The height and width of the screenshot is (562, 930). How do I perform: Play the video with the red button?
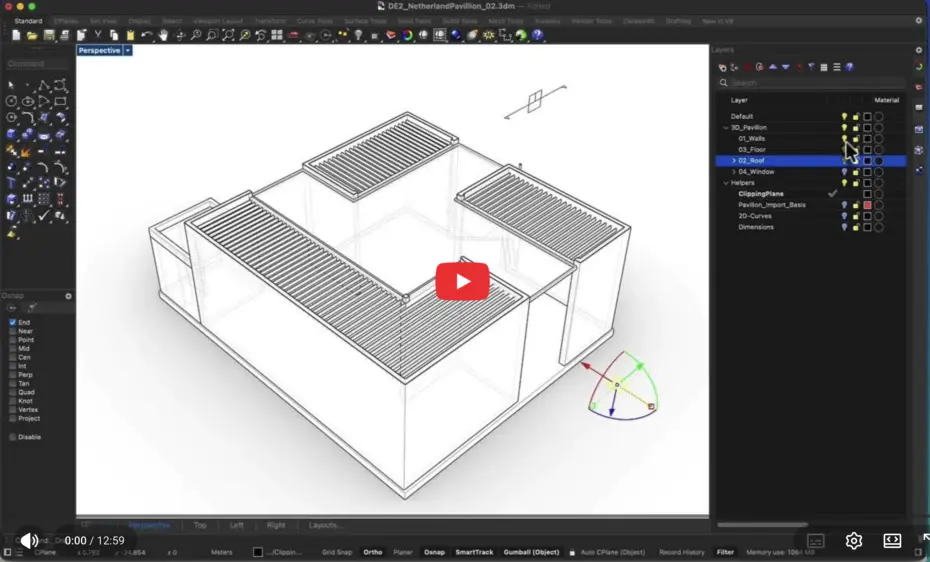click(462, 281)
